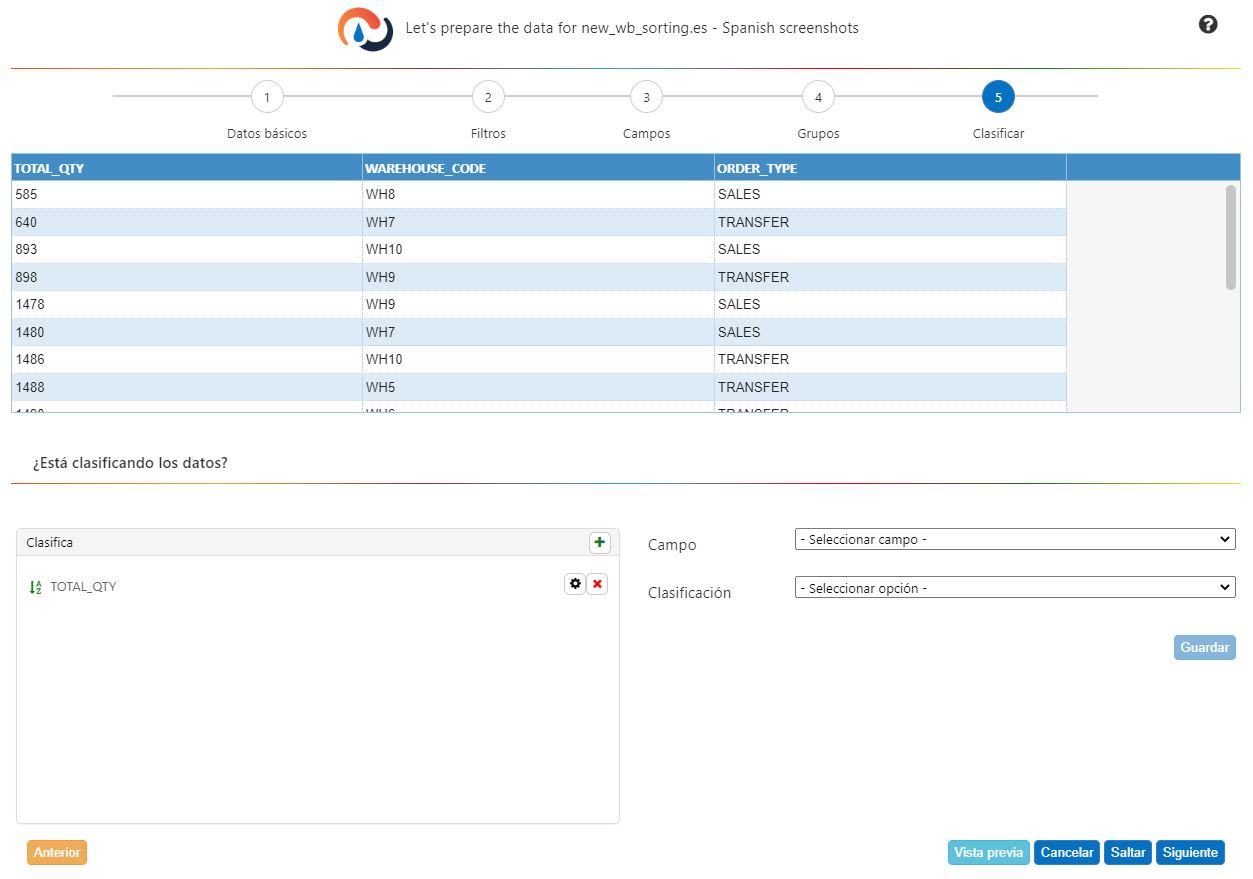Click the help question mark icon
The image size is (1253, 879).
pyautogui.click(x=1208, y=25)
